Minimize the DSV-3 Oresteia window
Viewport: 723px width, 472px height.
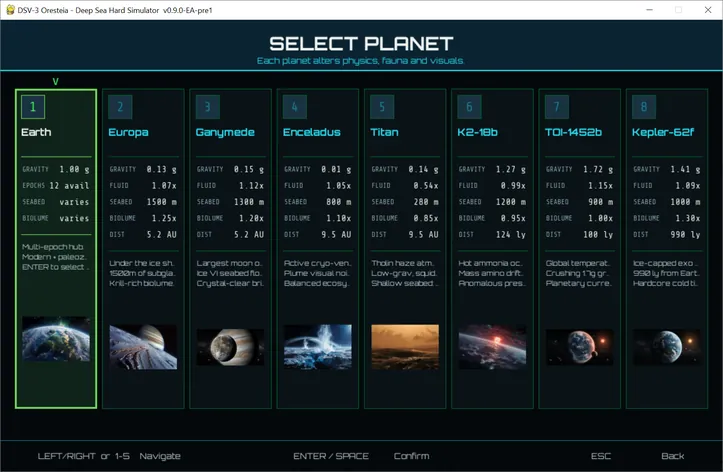pos(649,10)
